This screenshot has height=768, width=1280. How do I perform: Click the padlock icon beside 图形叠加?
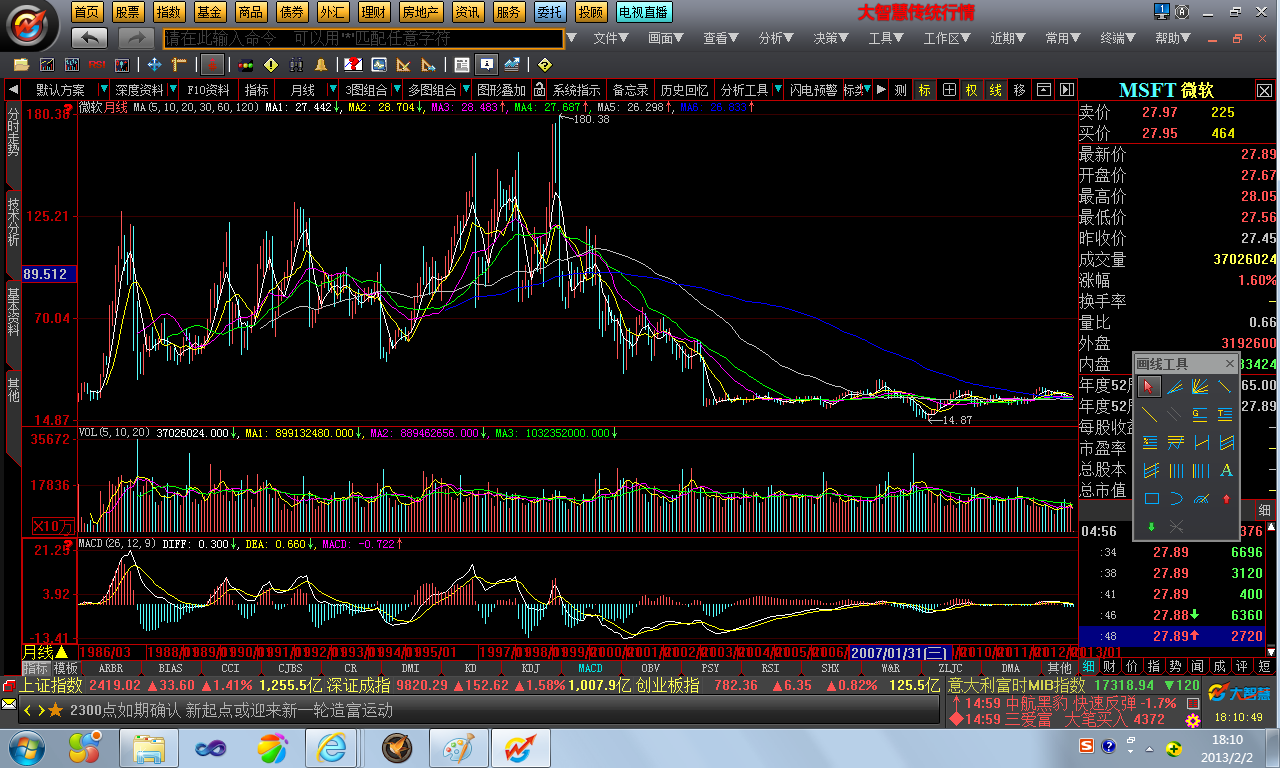539,90
